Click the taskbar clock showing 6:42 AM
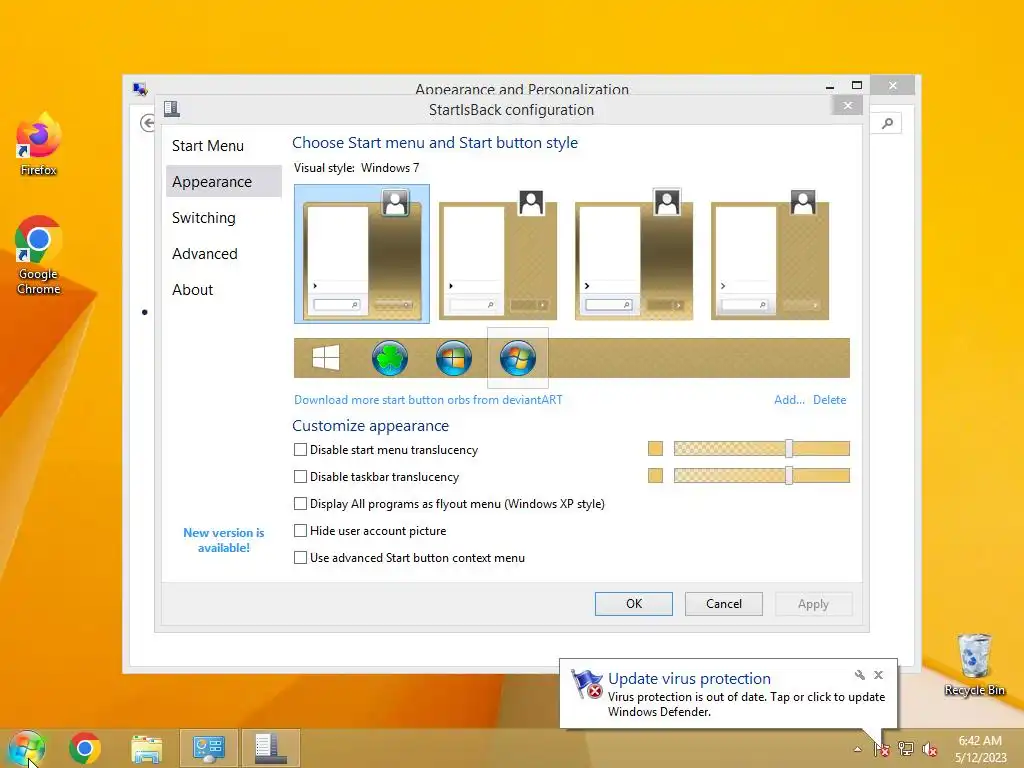 pos(980,749)
